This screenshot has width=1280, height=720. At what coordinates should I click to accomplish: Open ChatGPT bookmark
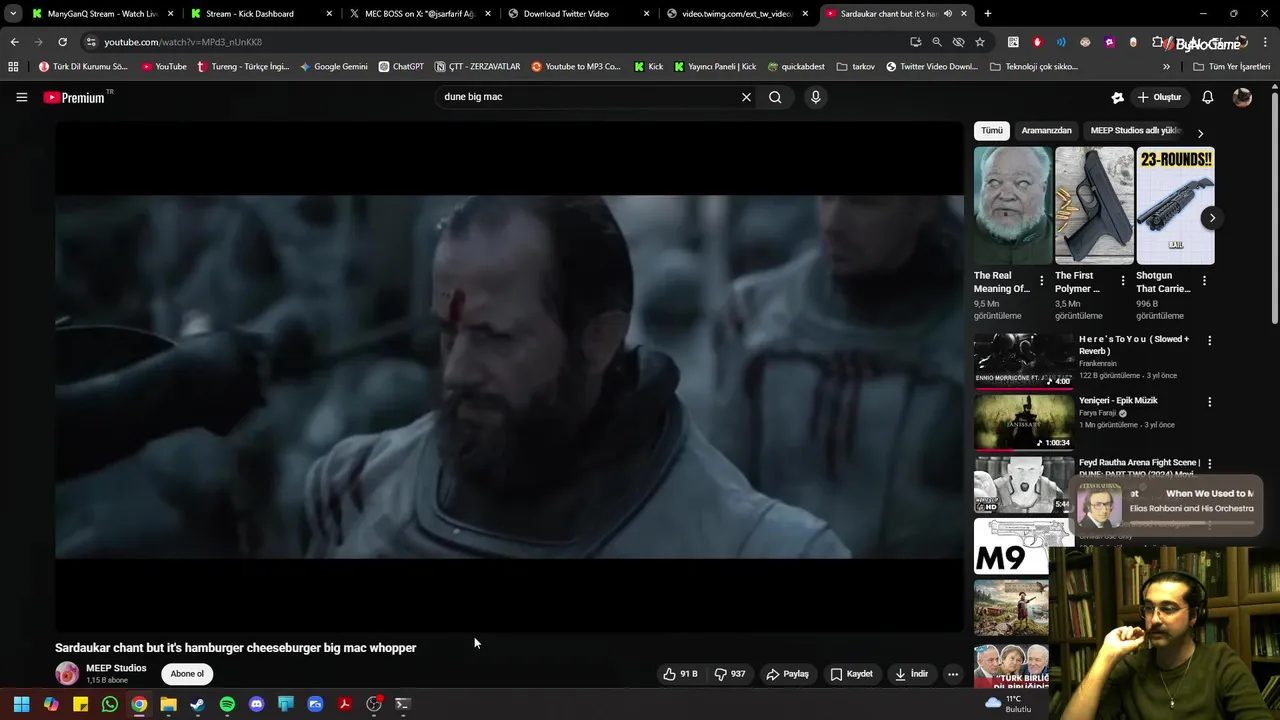[x=401, y=67]
